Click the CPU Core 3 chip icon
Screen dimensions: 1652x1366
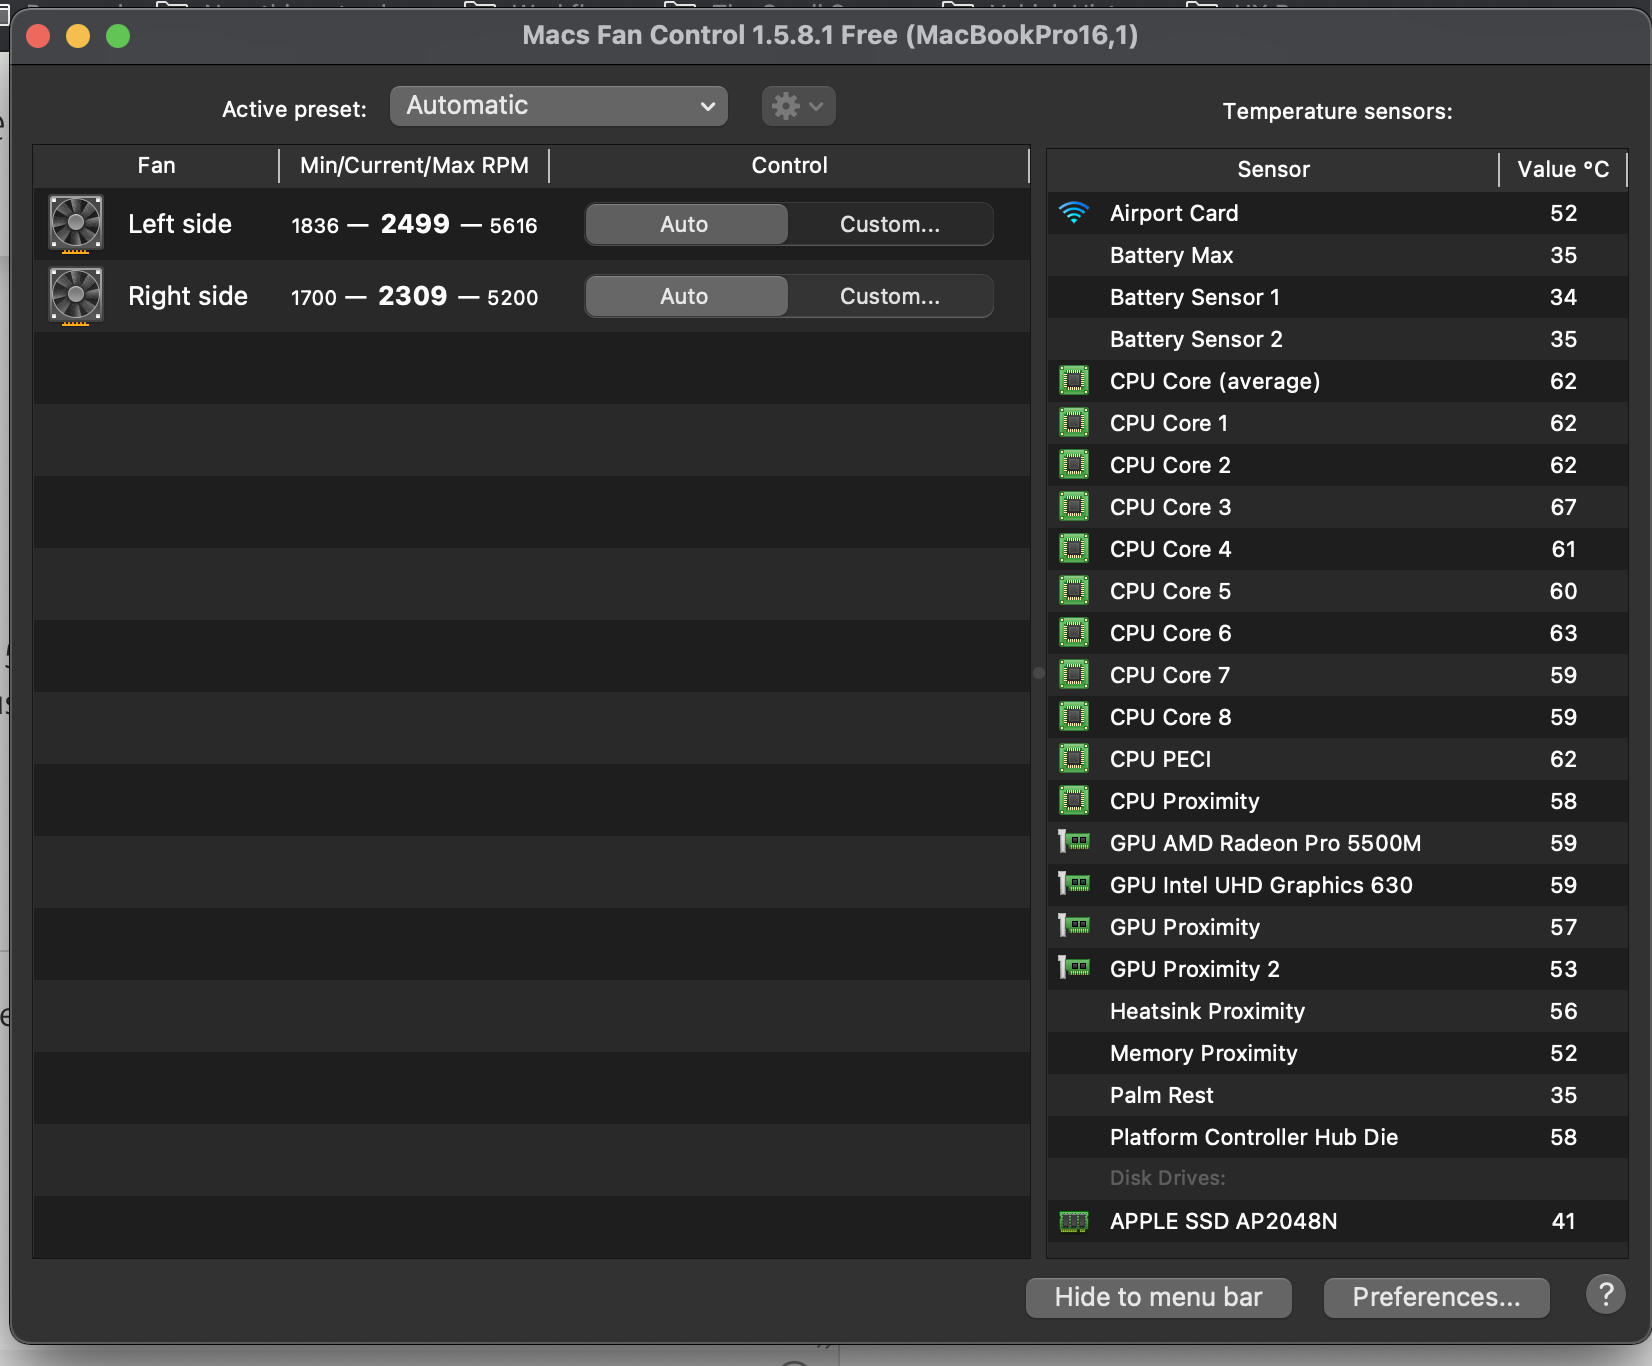[x=1074, y=507]
